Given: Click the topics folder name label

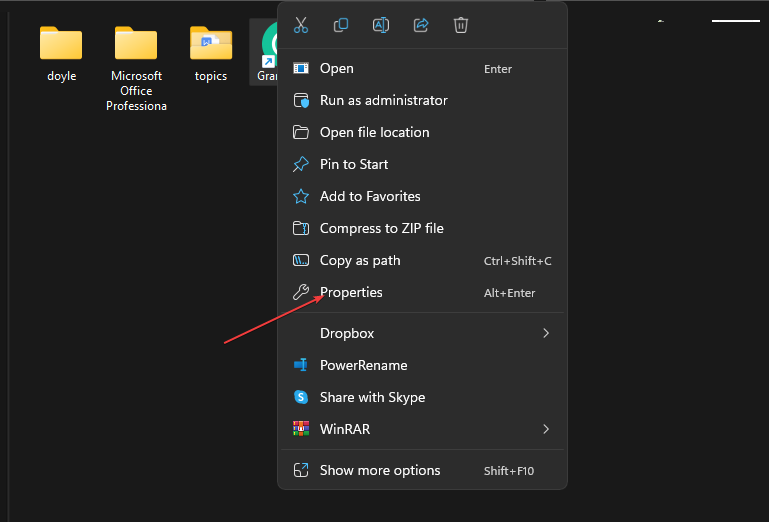Looking at the screenshot, I should click(x=211, y=77).
